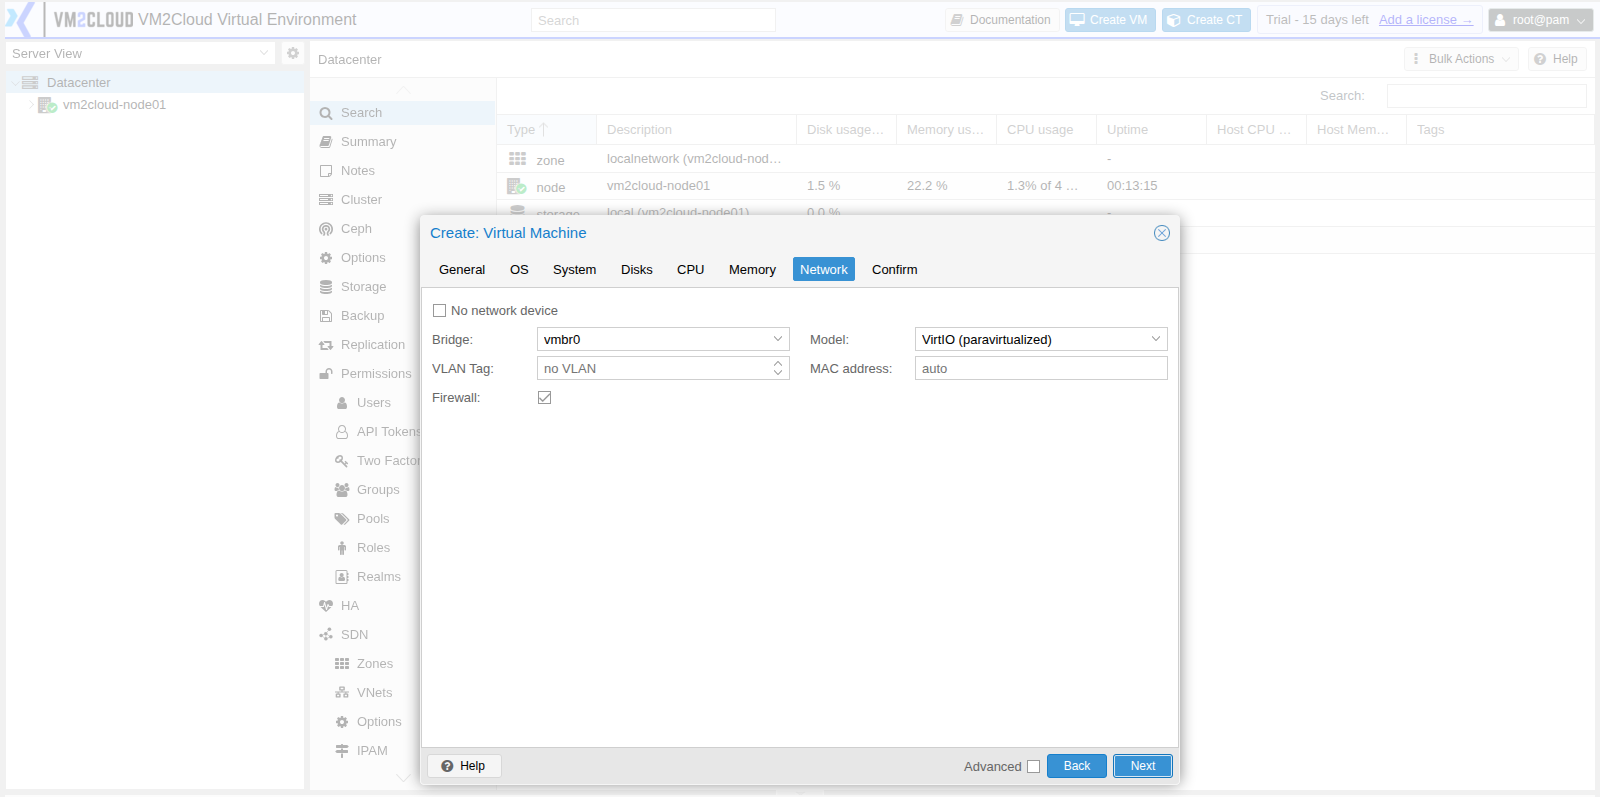Open the Server View selector dropdown
Viewport: 1600px width, 797px height.
(264, 53)
